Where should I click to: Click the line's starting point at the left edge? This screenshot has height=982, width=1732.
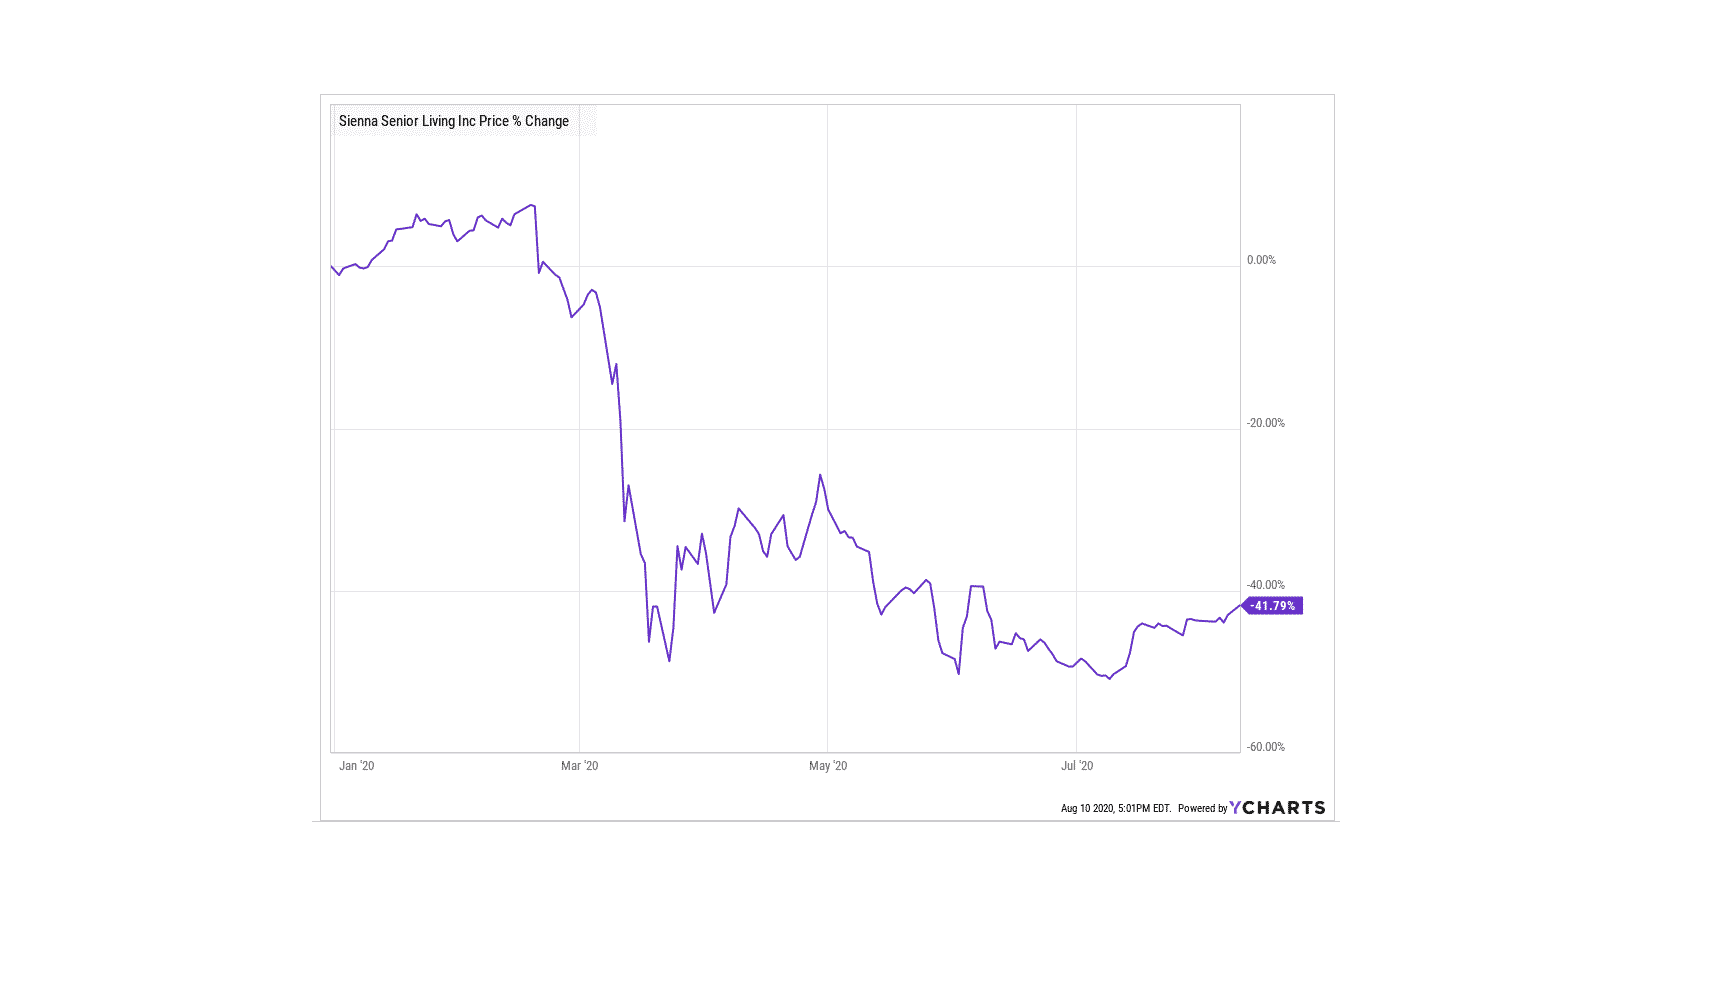point(331,266)
